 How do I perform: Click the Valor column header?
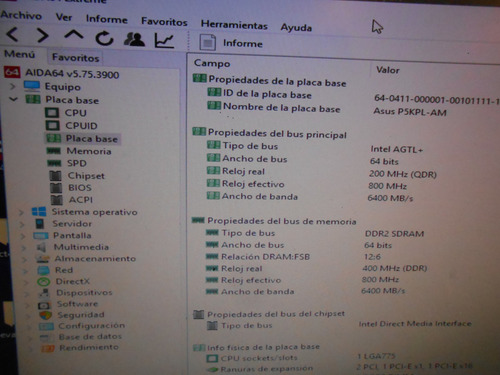[388, 70]
